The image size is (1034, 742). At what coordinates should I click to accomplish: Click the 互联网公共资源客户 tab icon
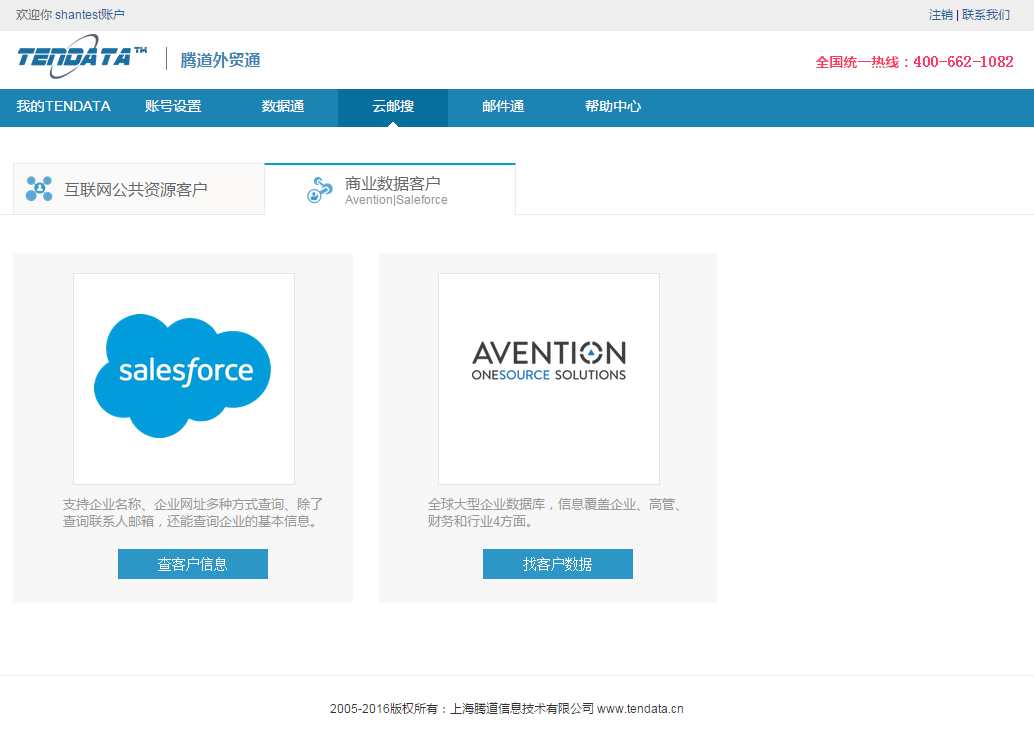tap(39, 188)
